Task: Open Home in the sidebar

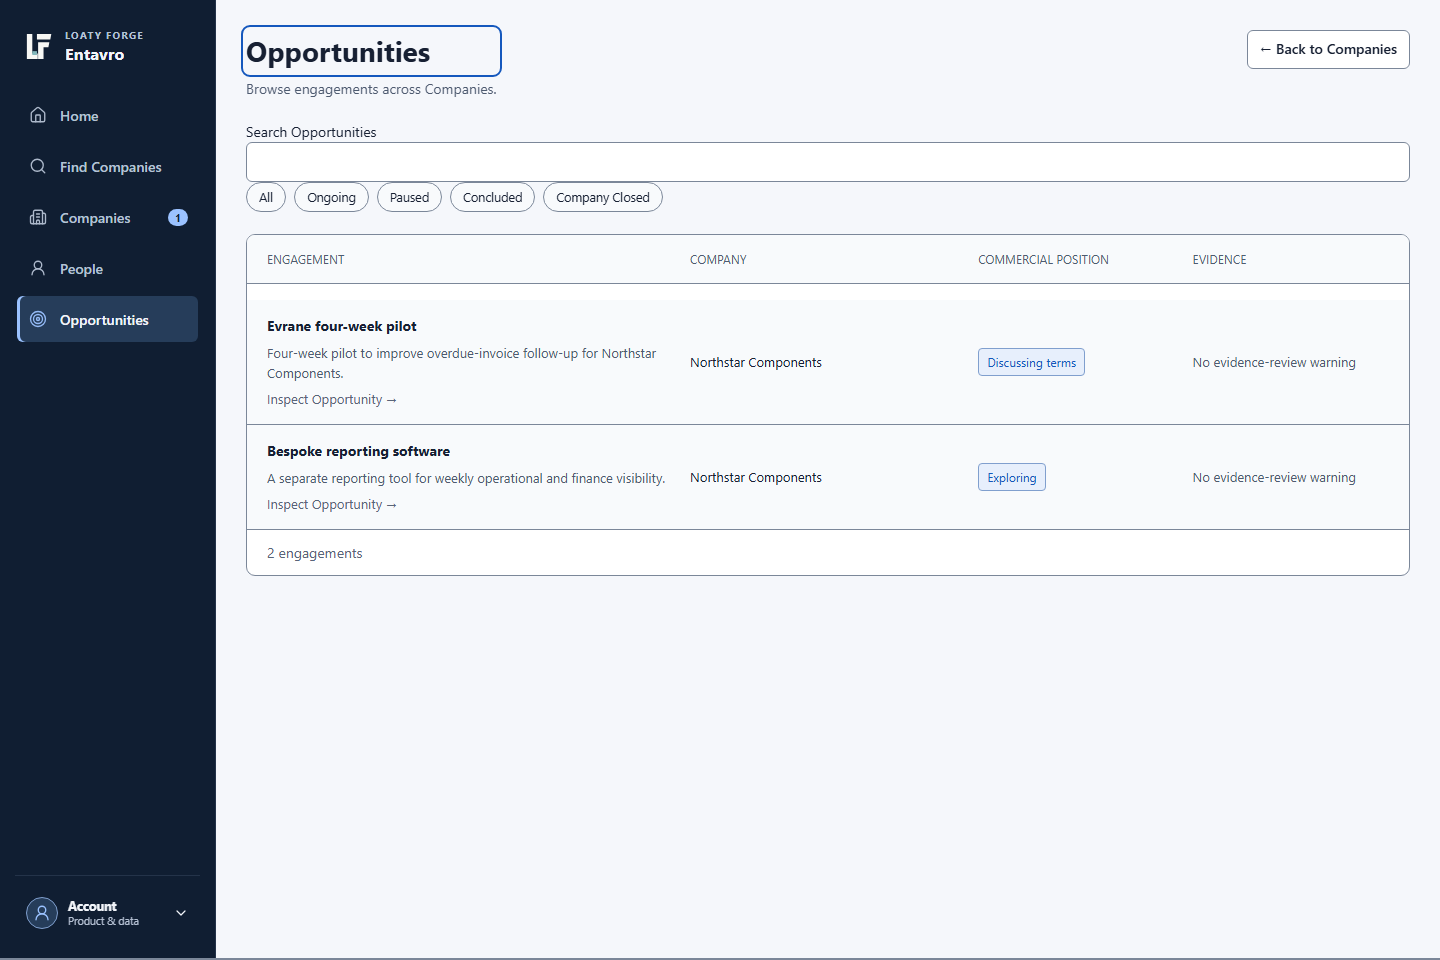Action: pyautogui.click(x=108, y=116)
